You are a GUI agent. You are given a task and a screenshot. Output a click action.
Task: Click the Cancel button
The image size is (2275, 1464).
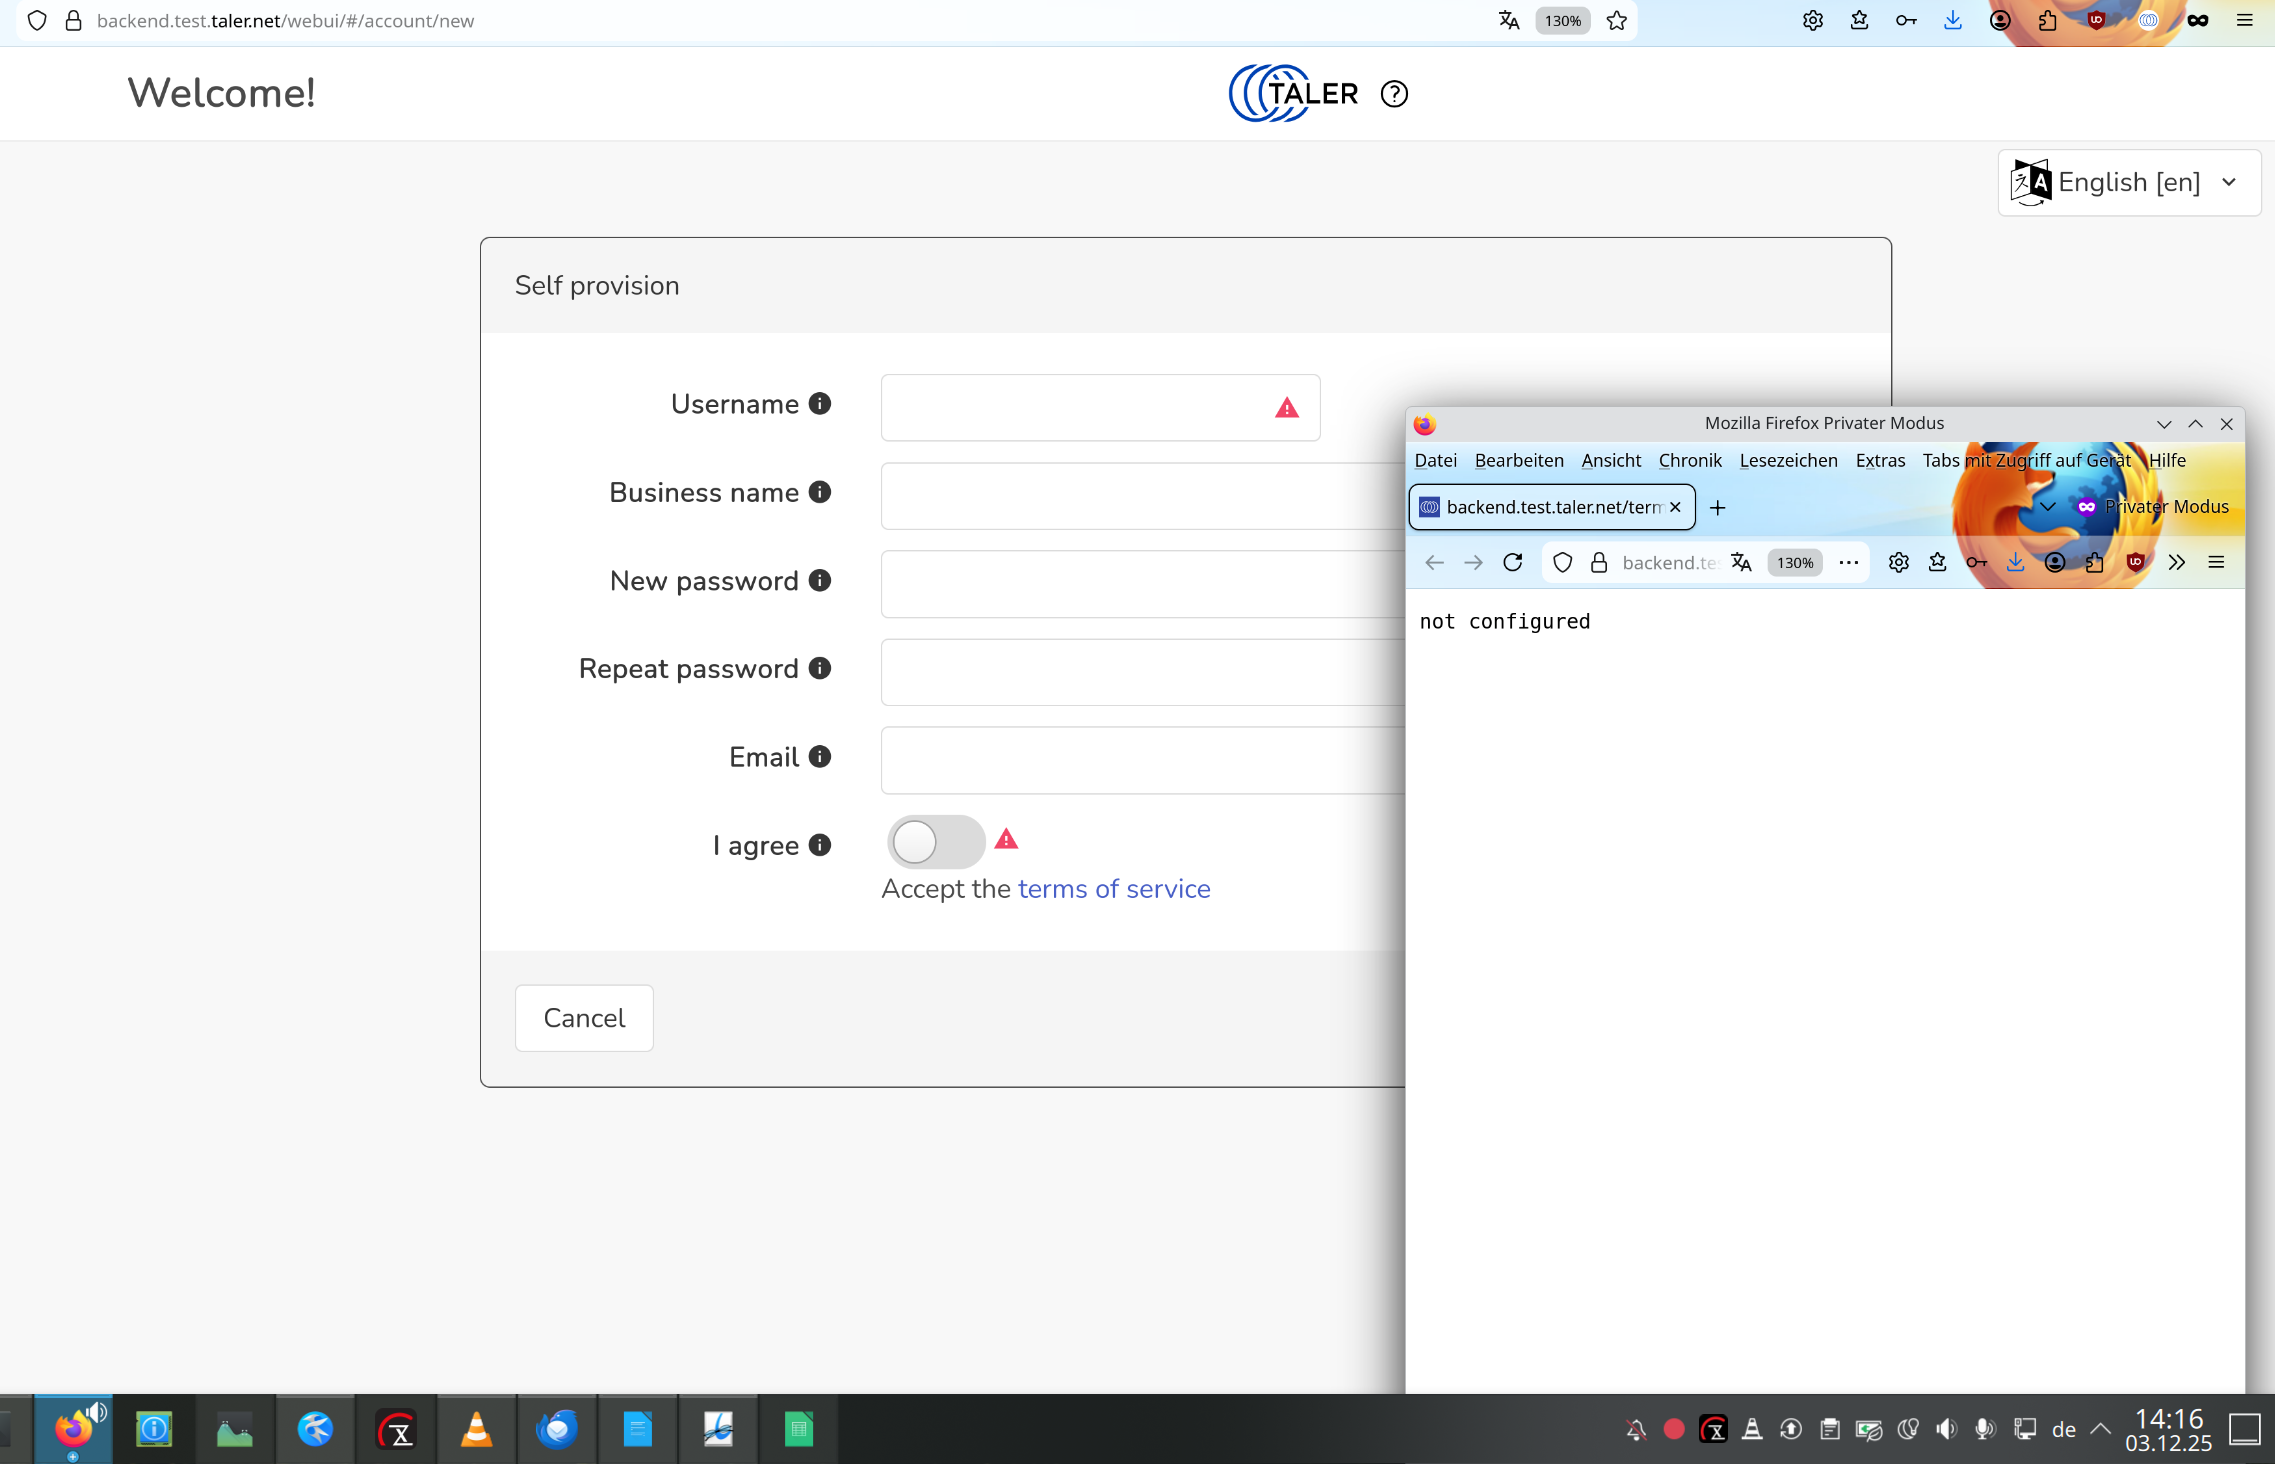[584, 1018]
